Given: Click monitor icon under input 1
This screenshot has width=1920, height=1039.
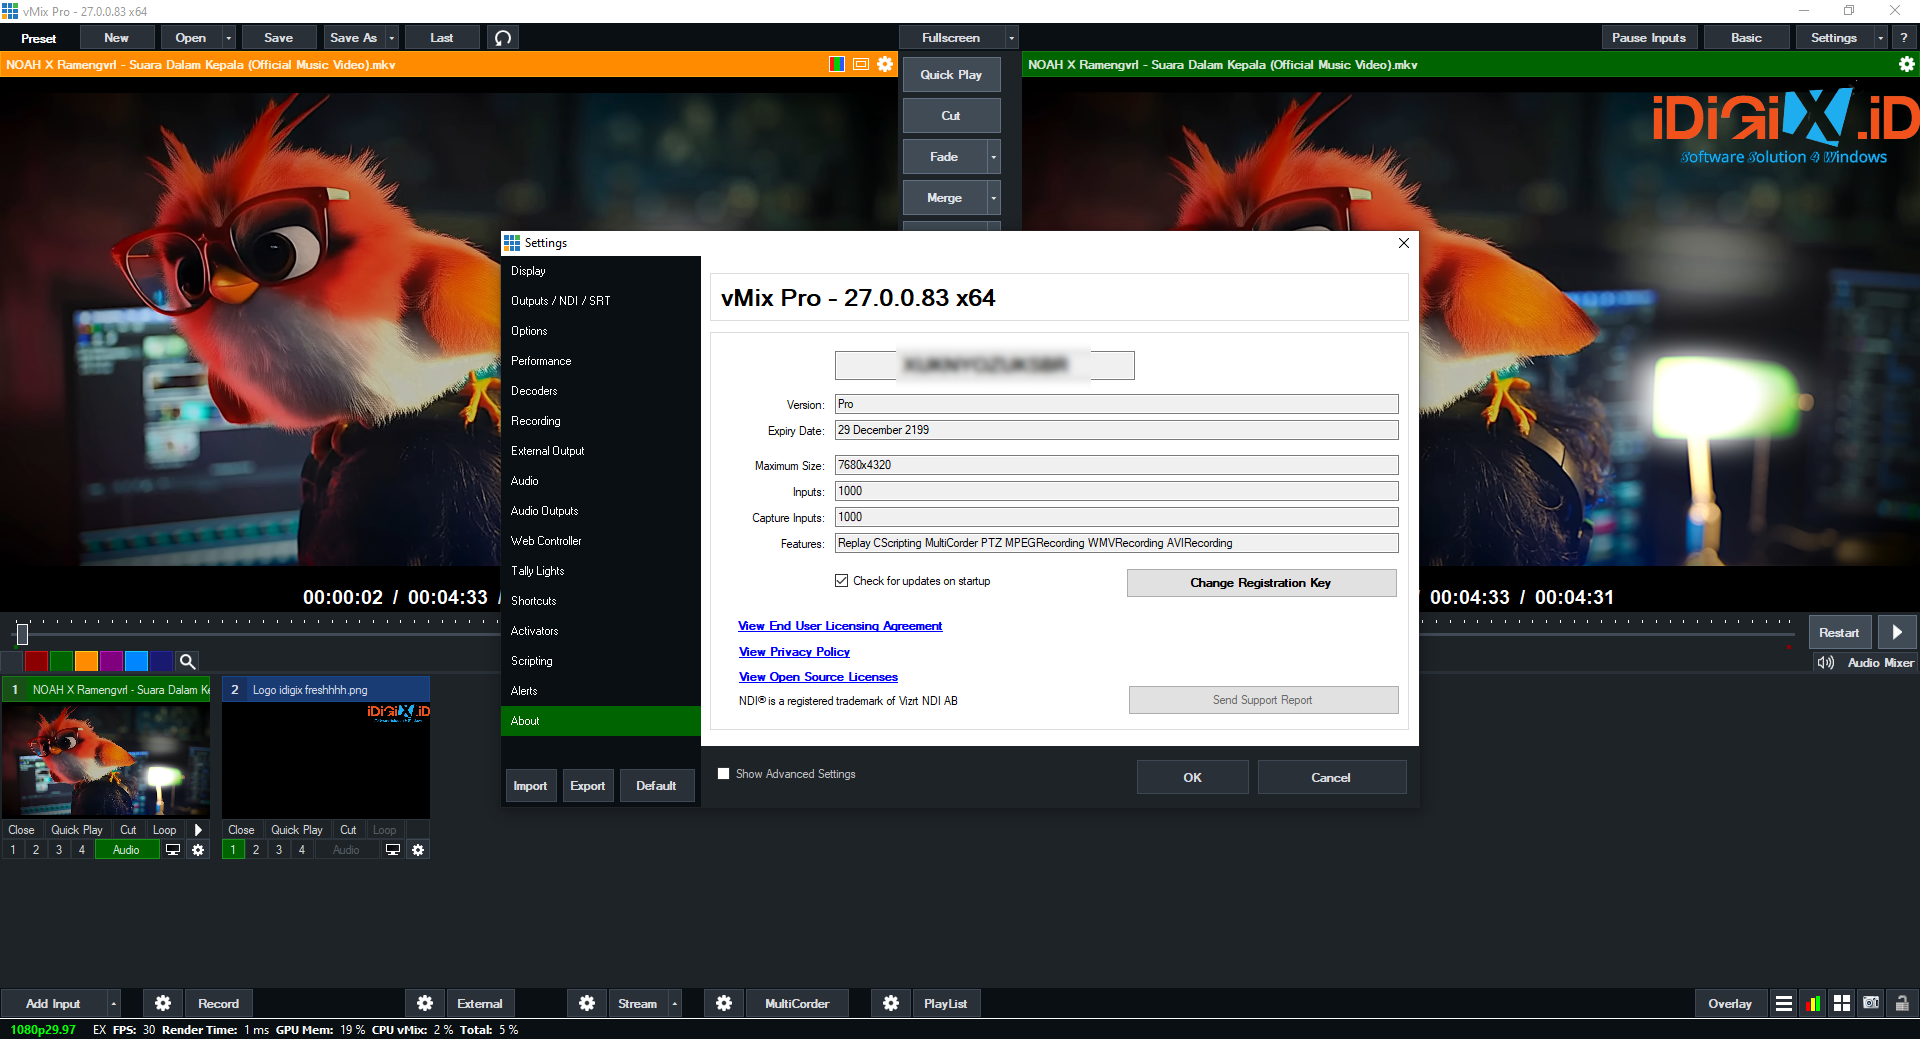Looking at the screenshot, I should (x=173, y=850).
